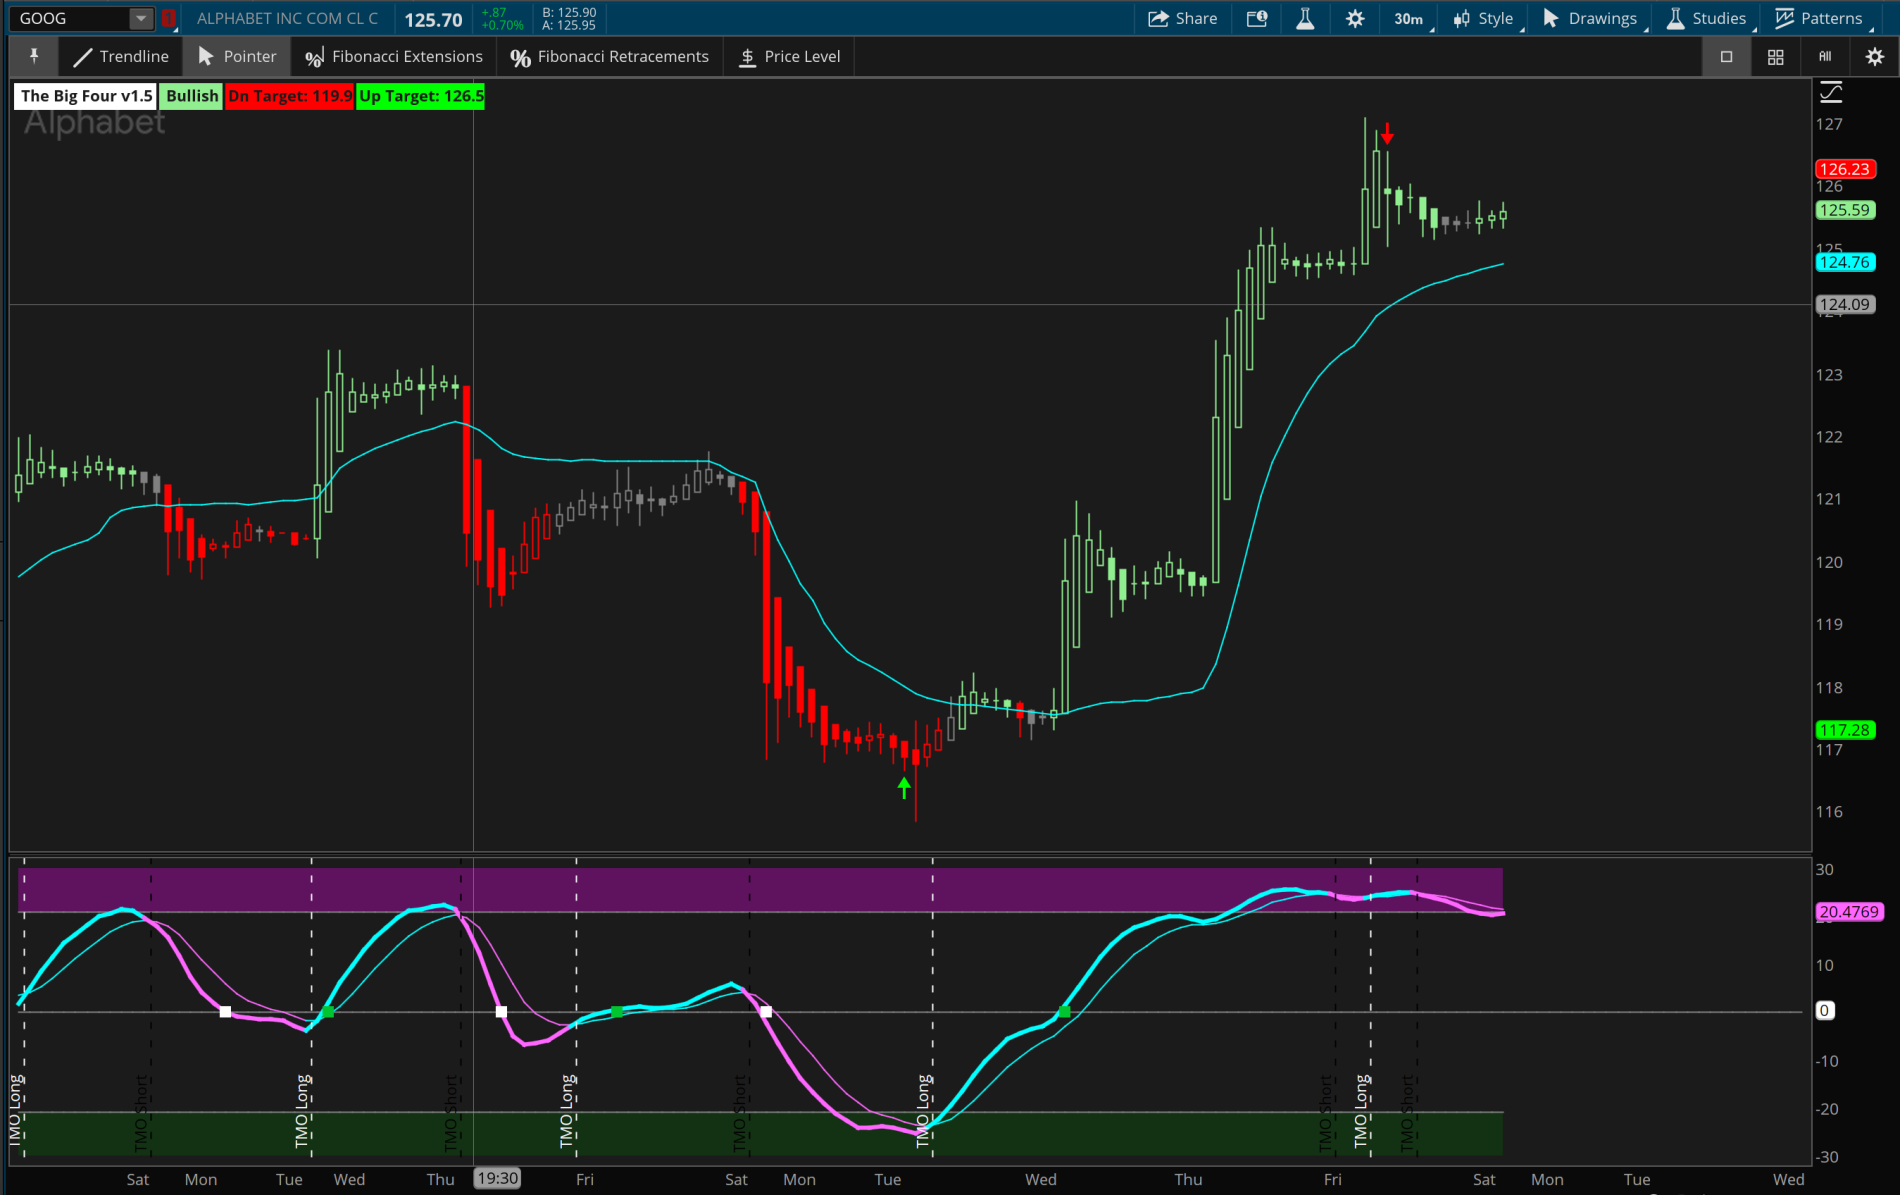This screenshot has height=1195, width=1900.
Task: Open the flask Edit Studies icon
Action: (1305, 19)
